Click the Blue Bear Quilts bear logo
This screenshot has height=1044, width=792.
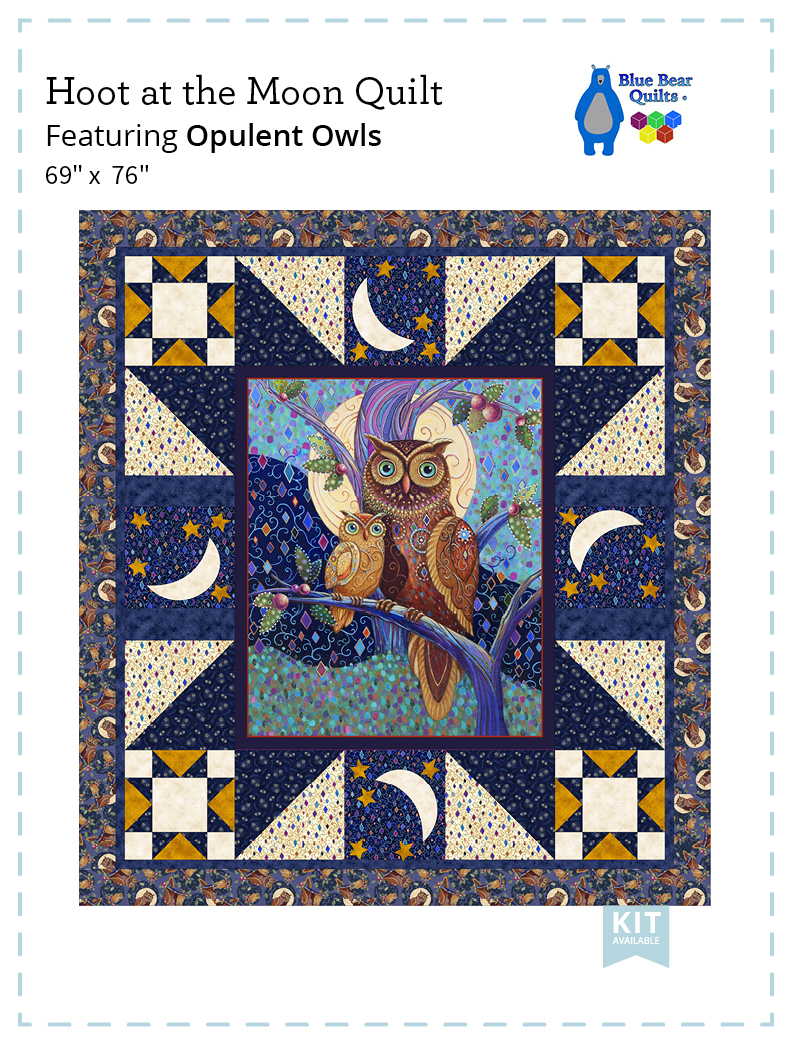pos(598,111)
